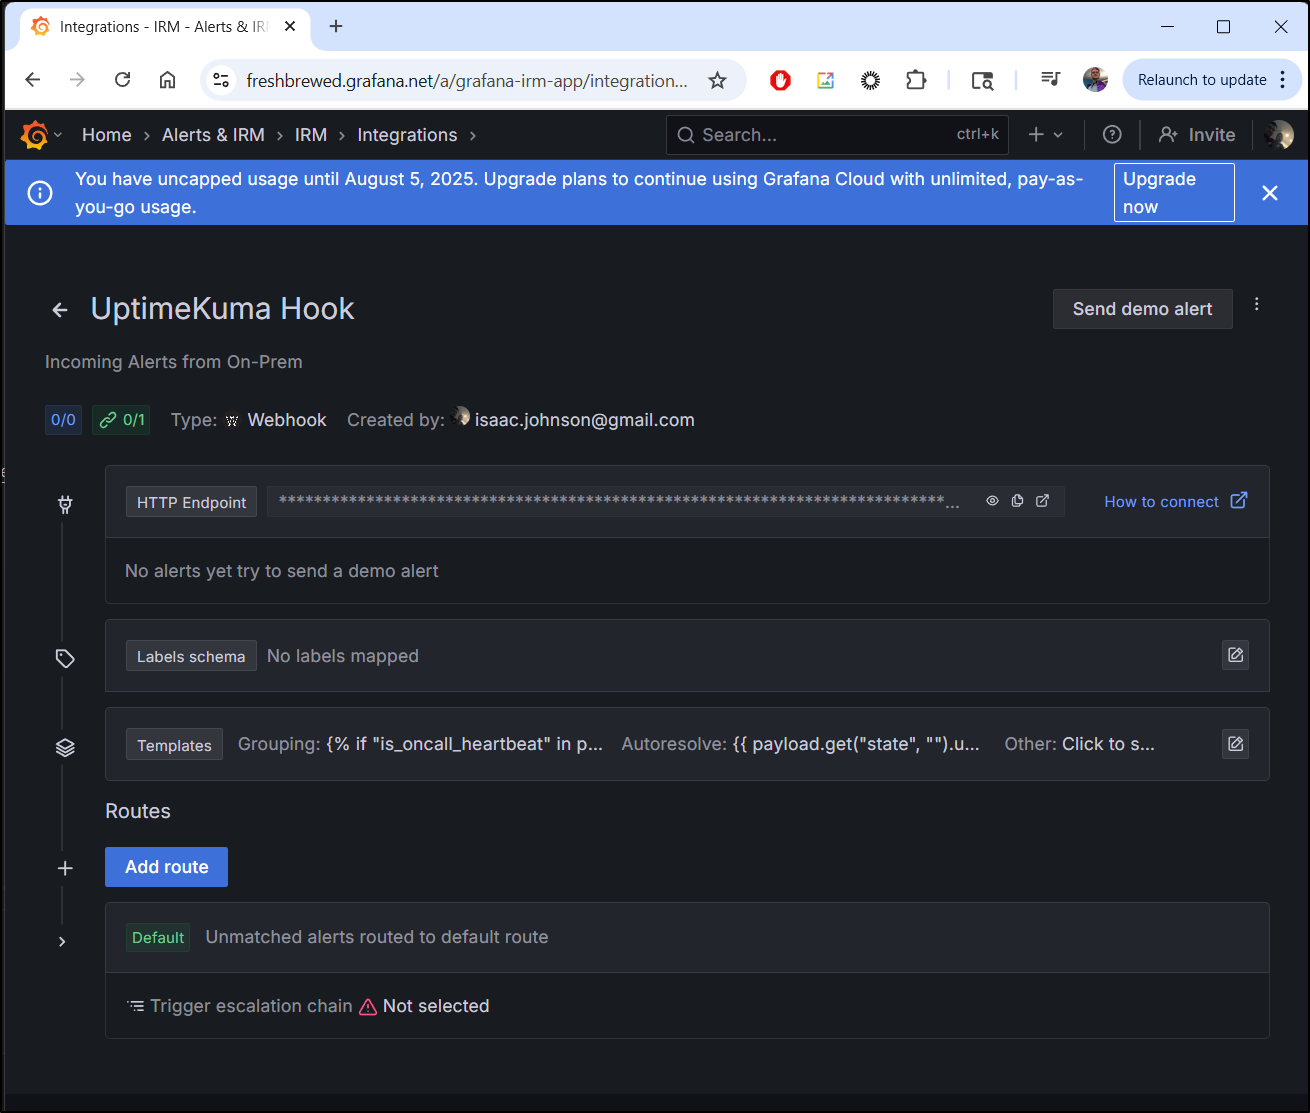The height and width of the screenshot is (1113, 1310).
Task: Click the plug icon on timeline
Action: (65, 505)
